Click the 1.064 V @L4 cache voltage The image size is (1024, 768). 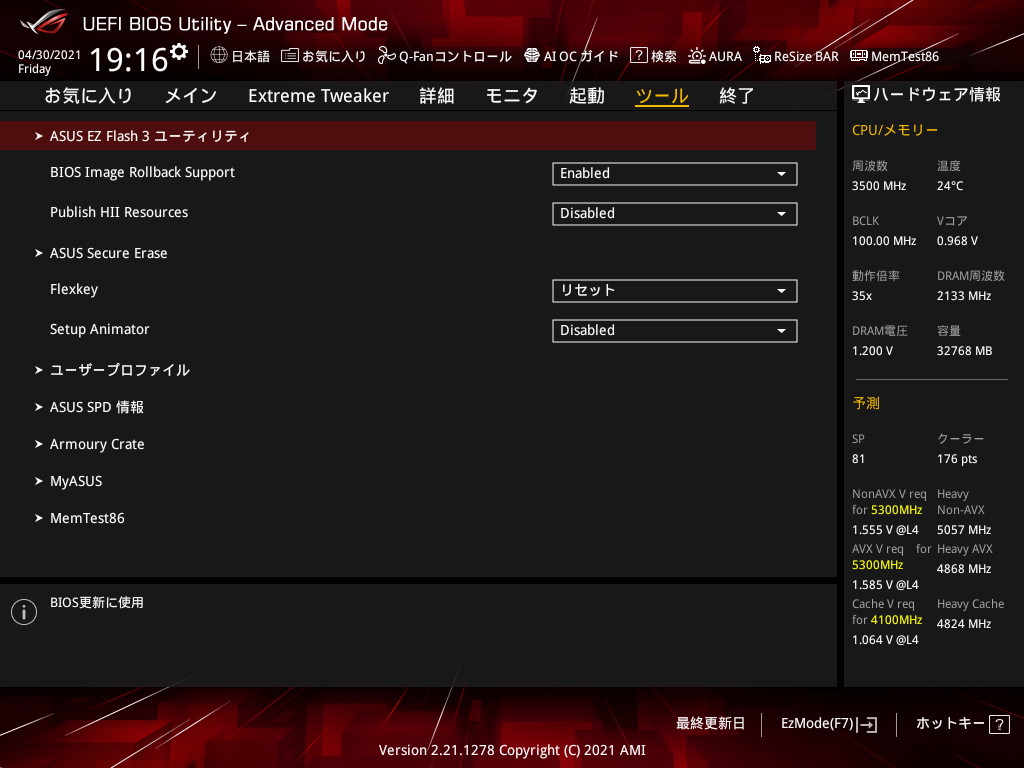tap(885, 640)
